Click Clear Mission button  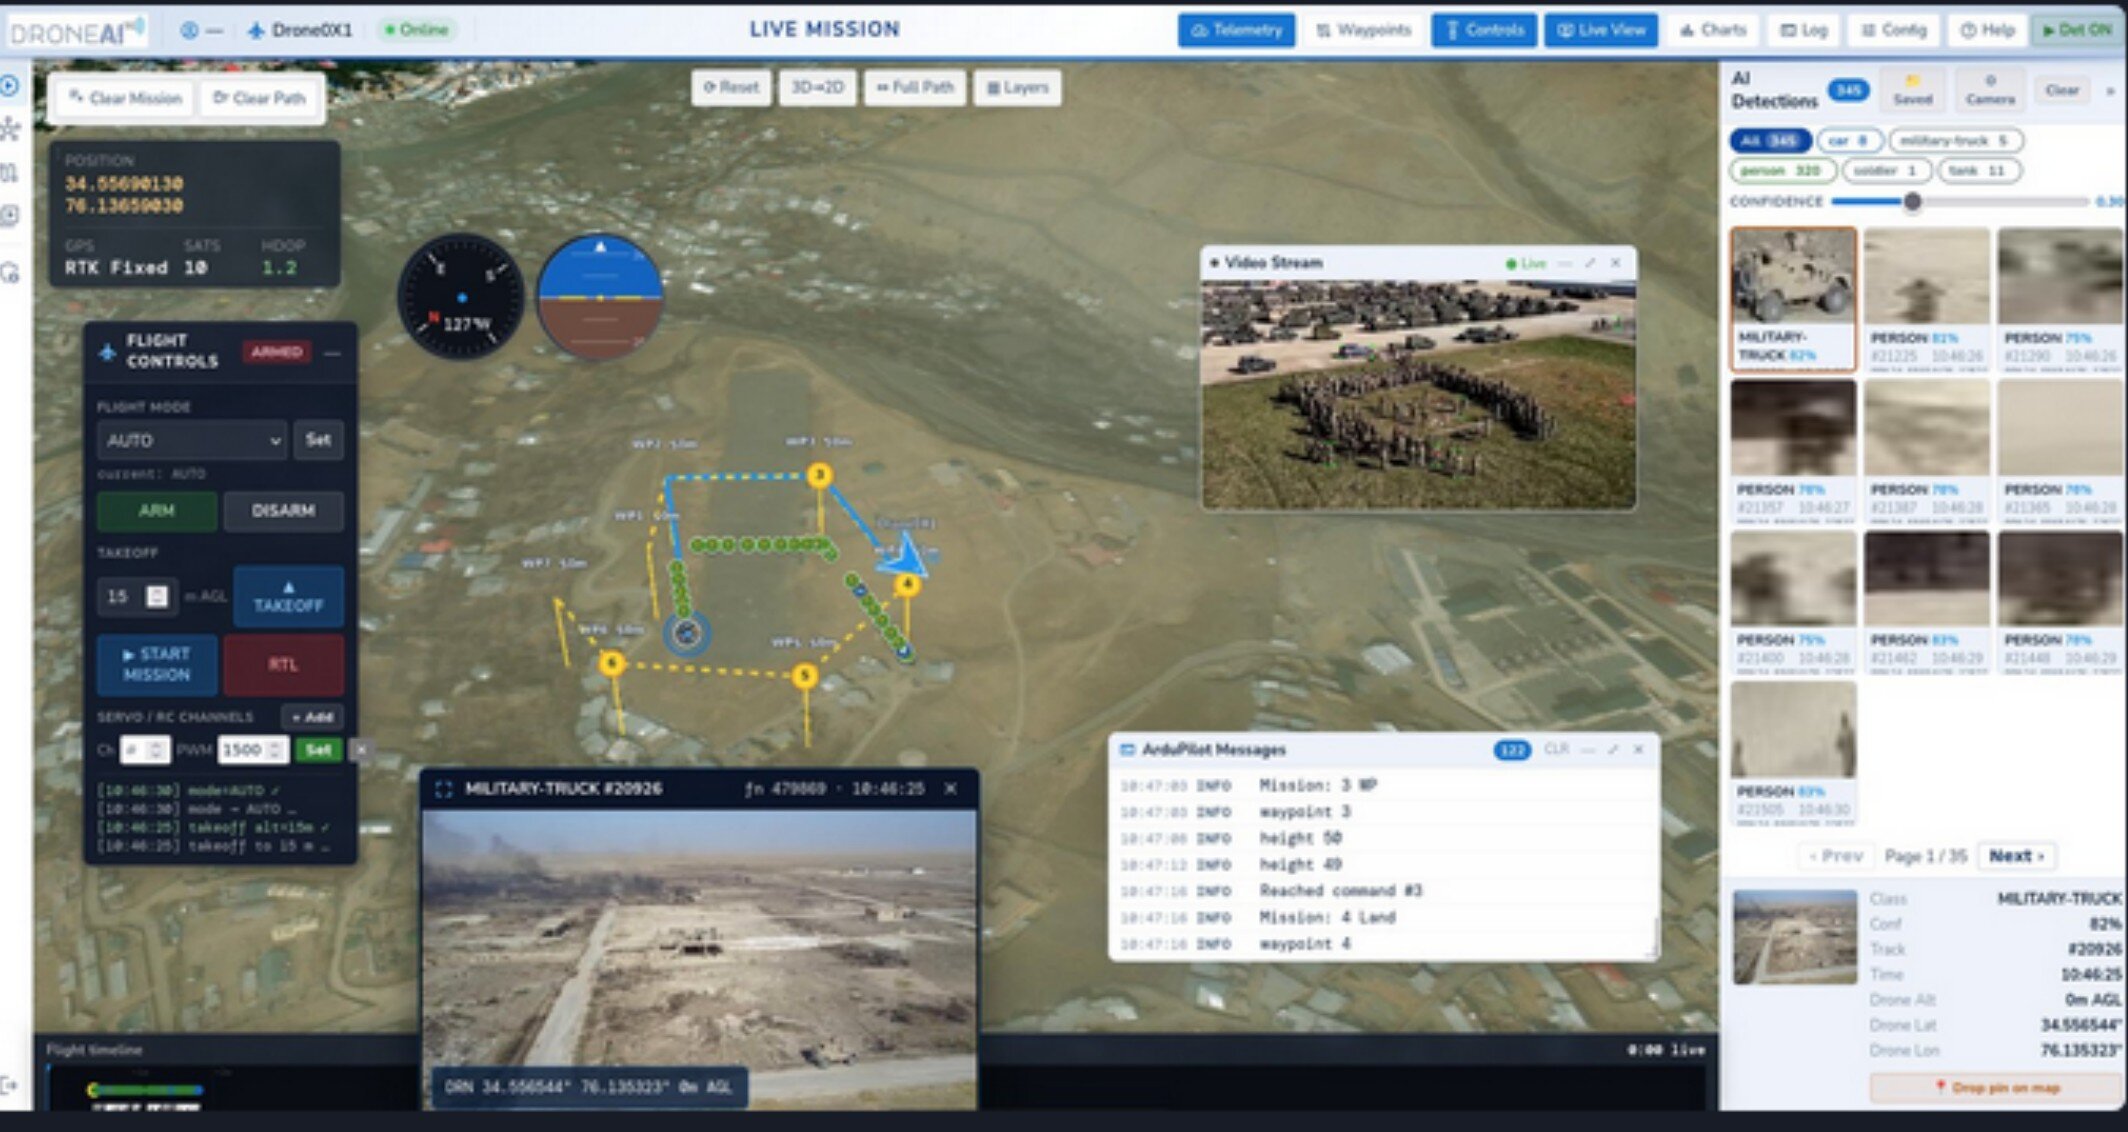click(125, 98)
